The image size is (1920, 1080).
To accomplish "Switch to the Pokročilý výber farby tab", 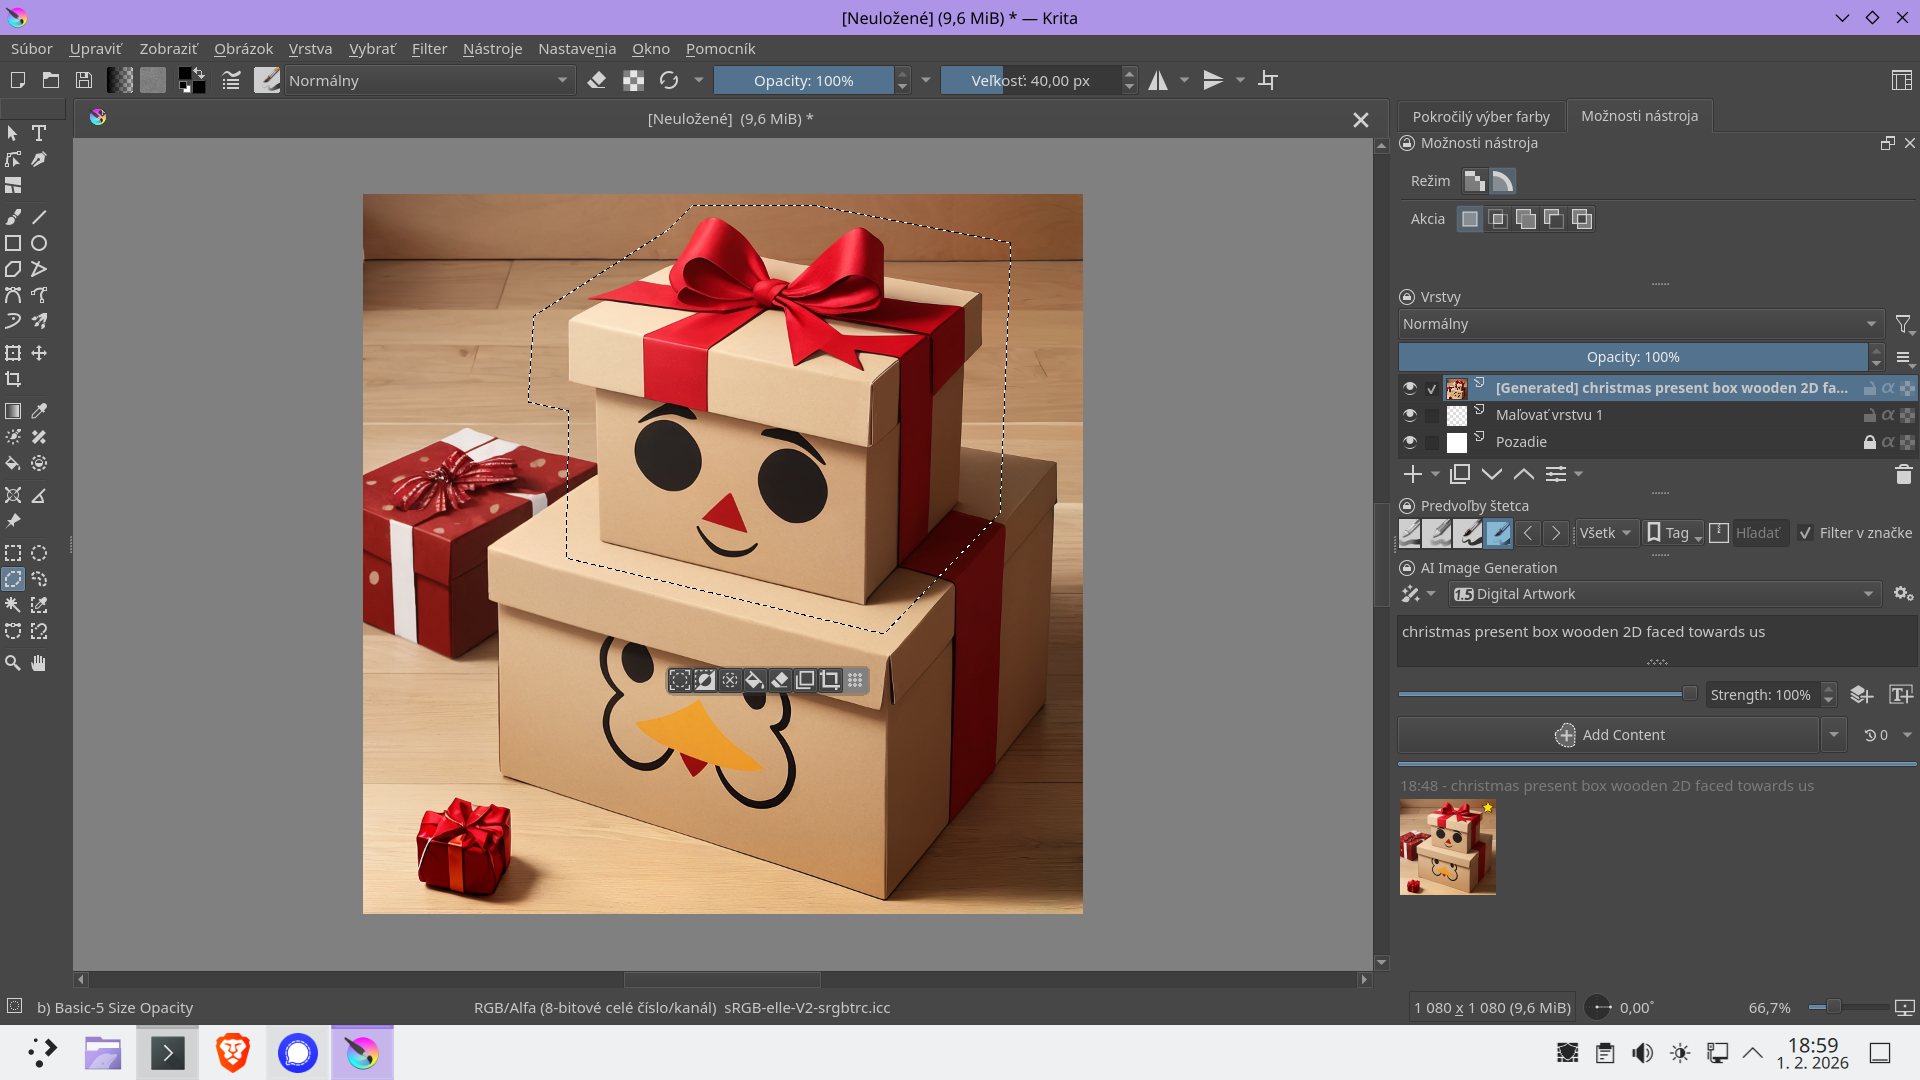I will point(1481,116).
